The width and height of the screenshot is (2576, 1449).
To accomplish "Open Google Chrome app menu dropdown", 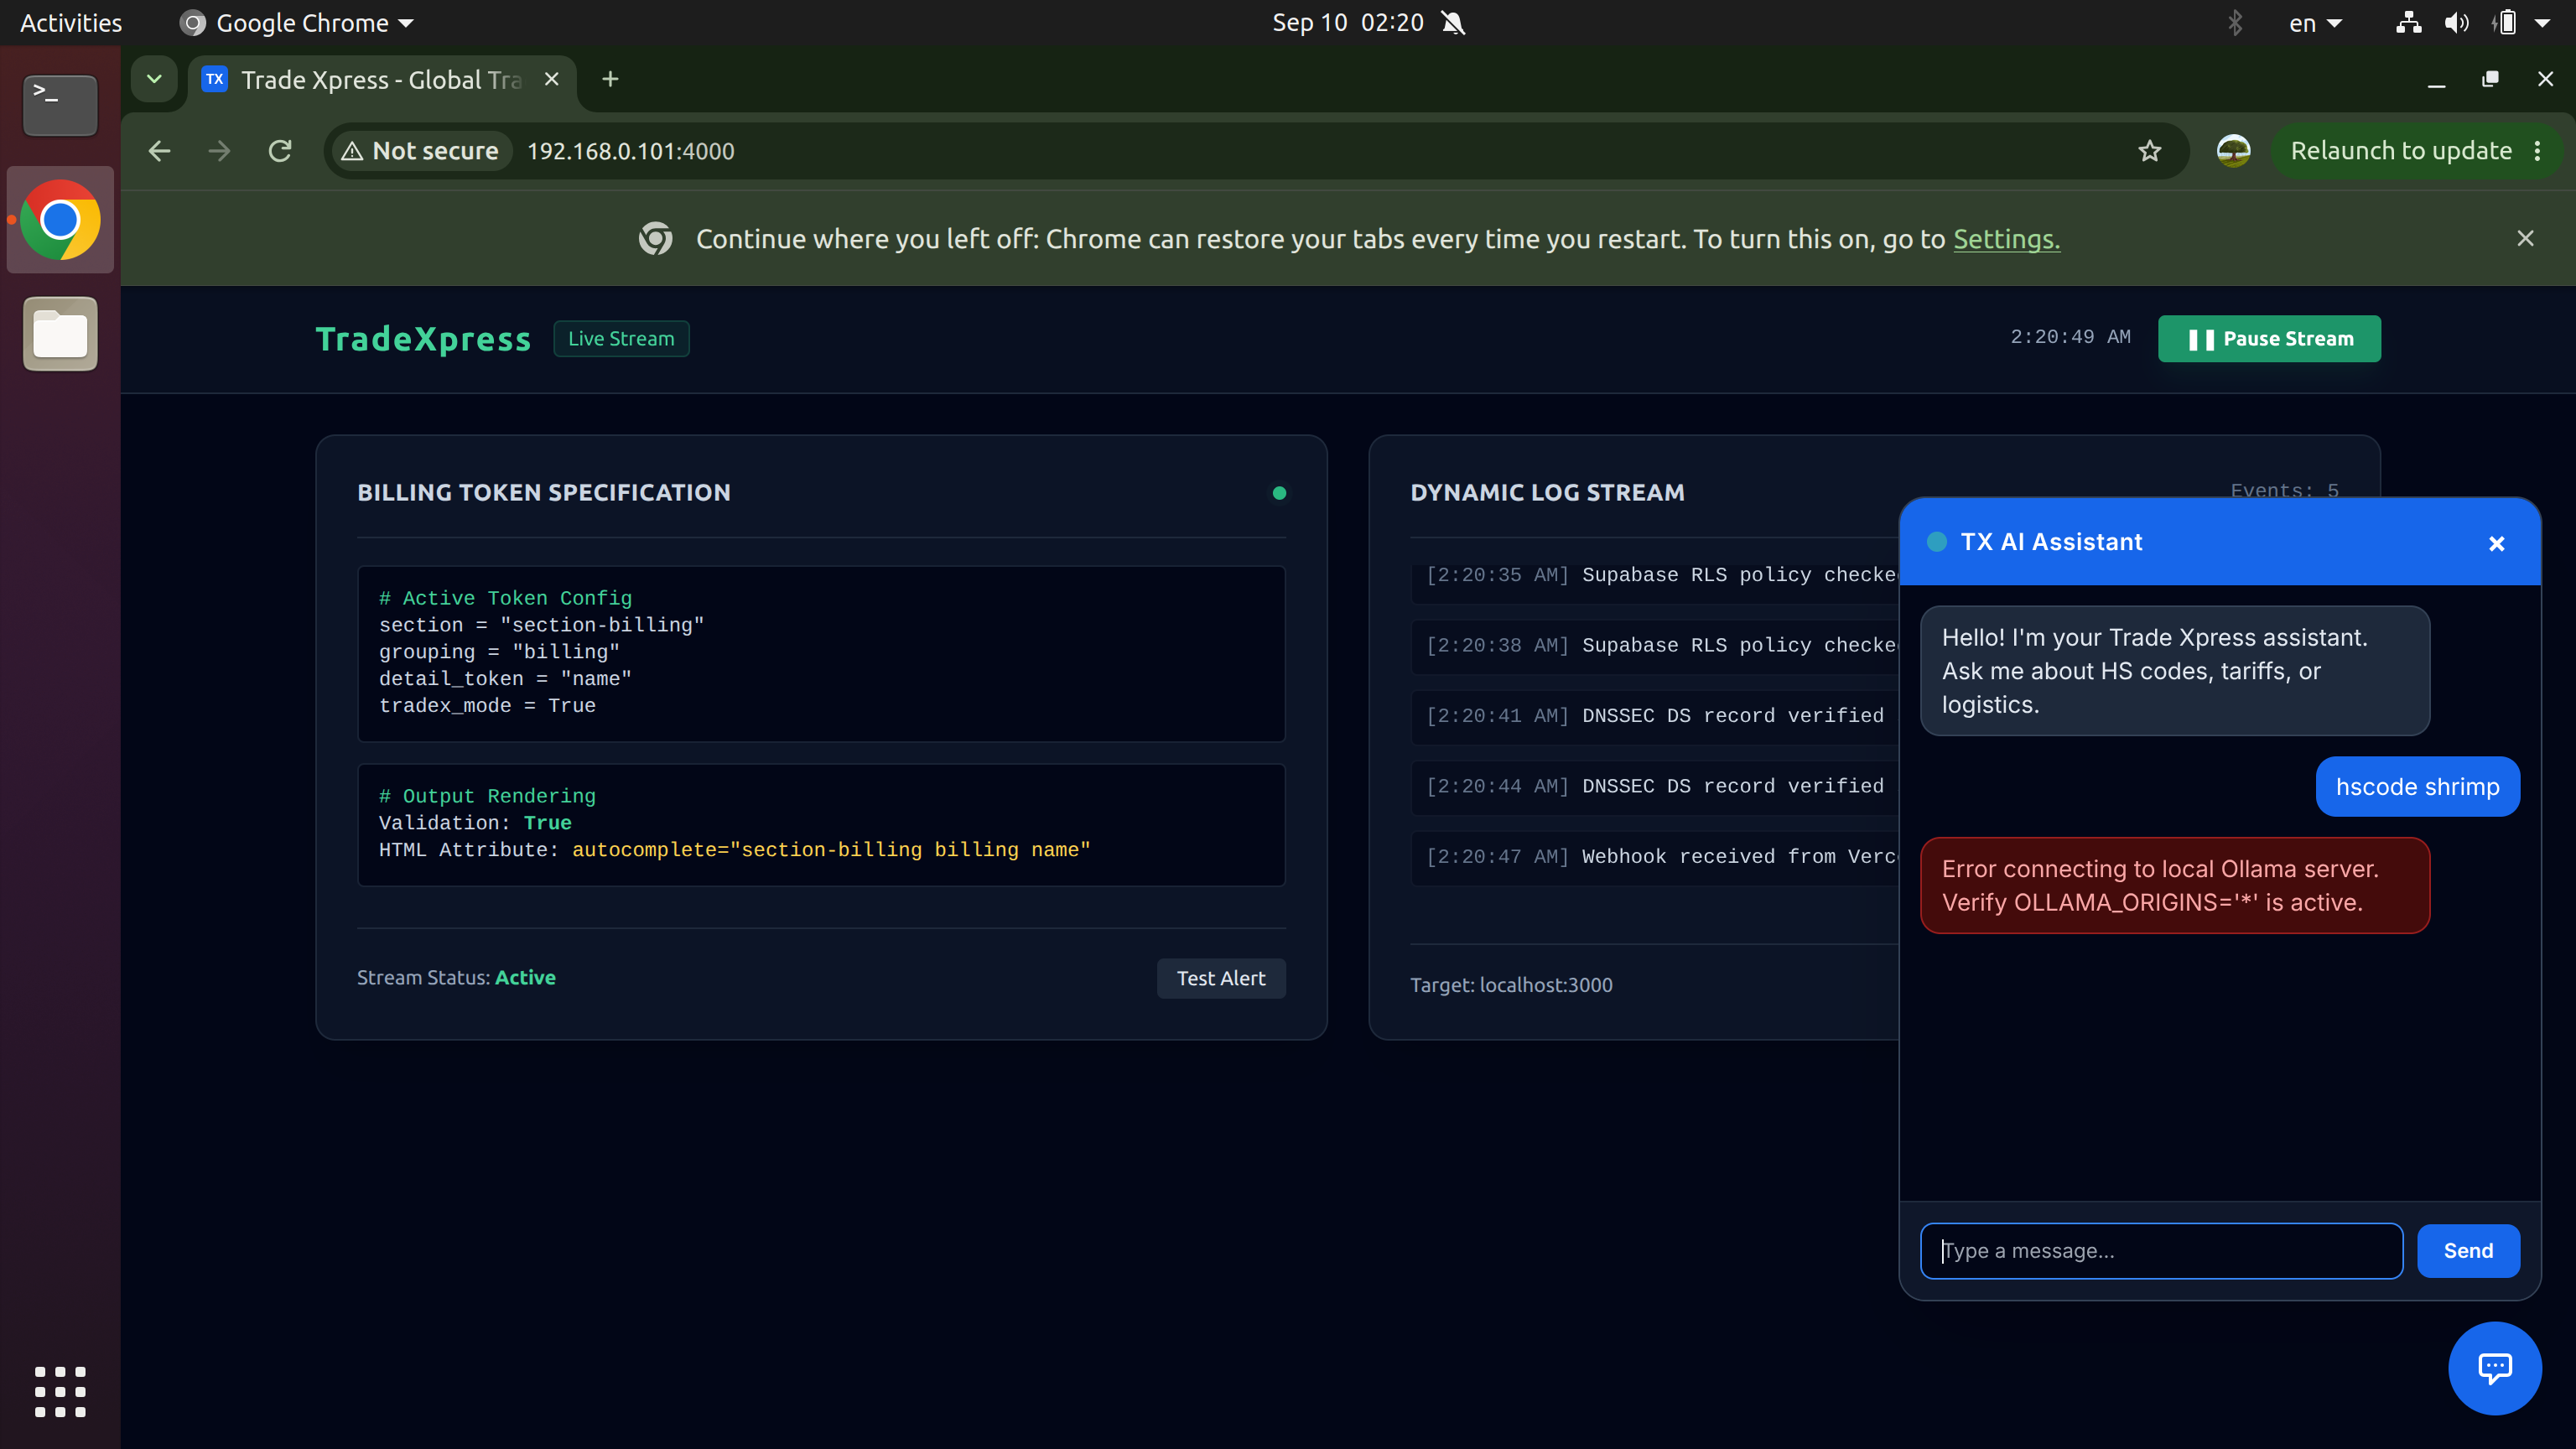I will 297,22.
